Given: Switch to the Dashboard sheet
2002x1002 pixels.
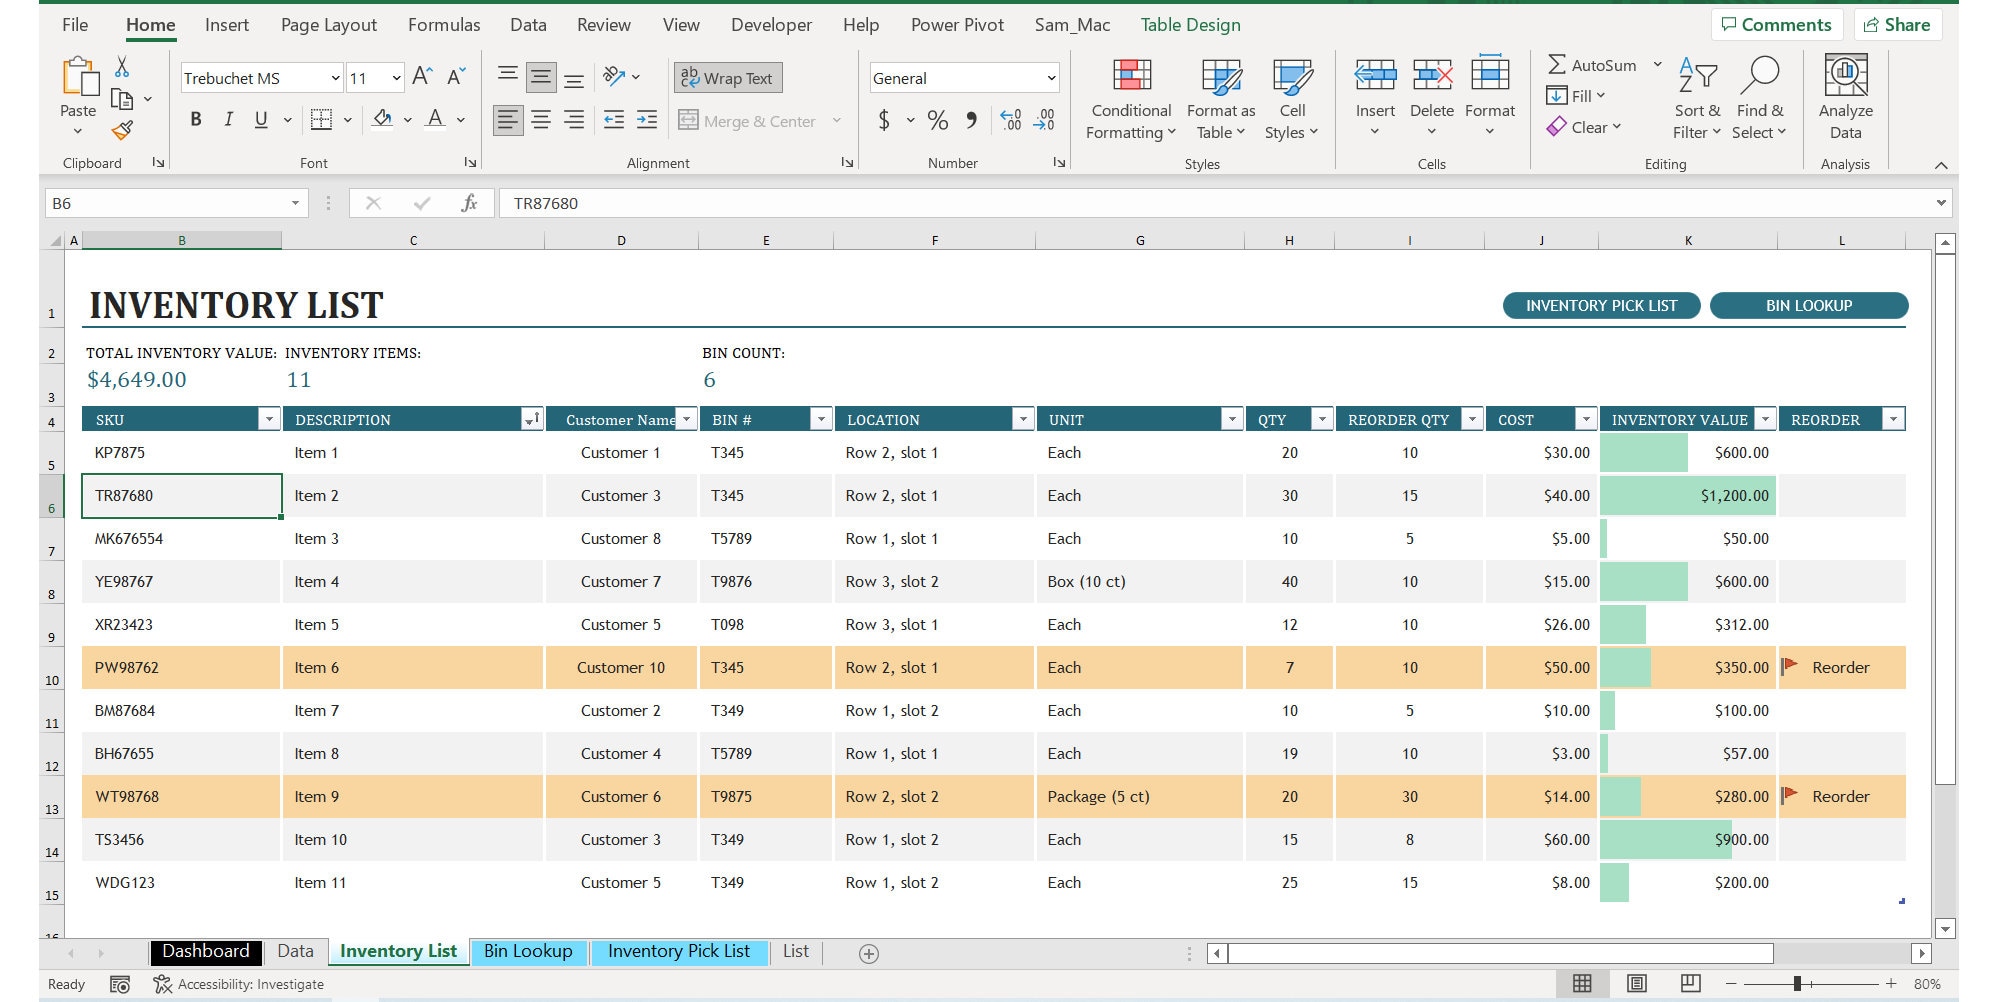Looking at the screenshot, I should (205, 950).
